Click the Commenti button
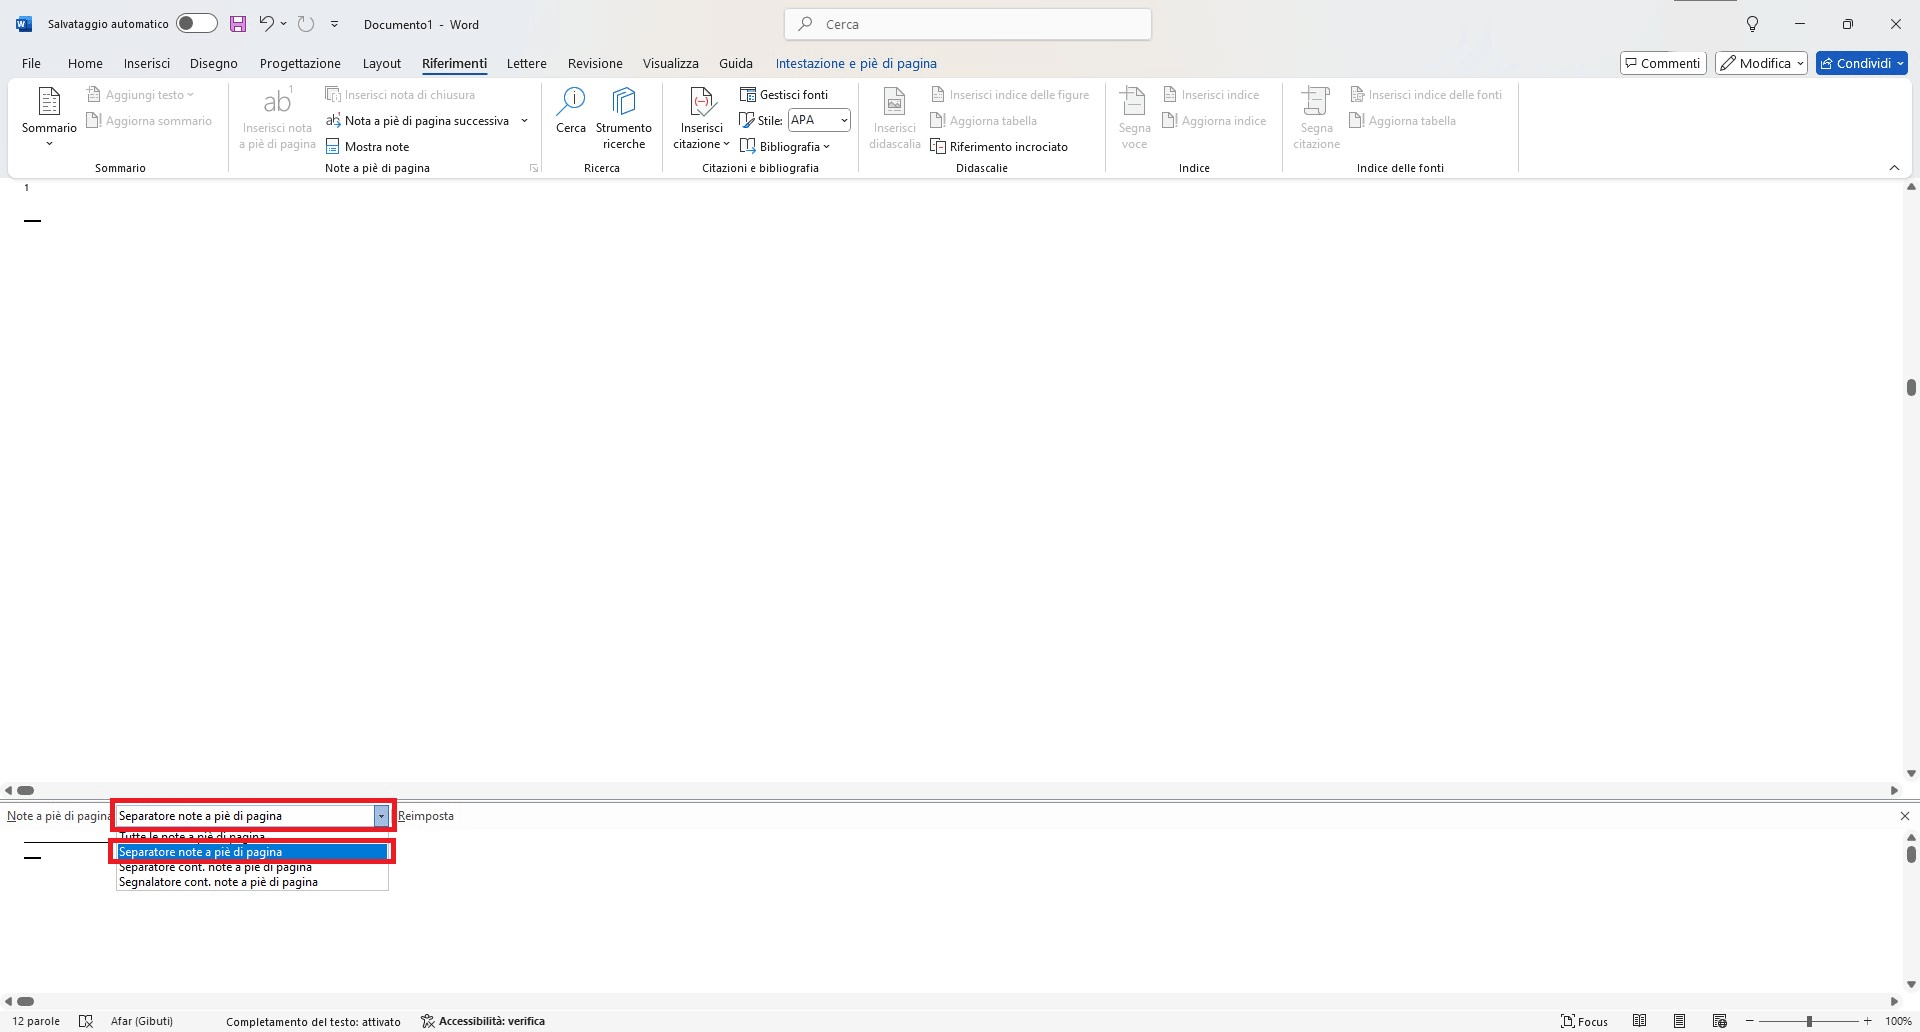This screenshot has width=1920, height=1032. coord(1663,63)
